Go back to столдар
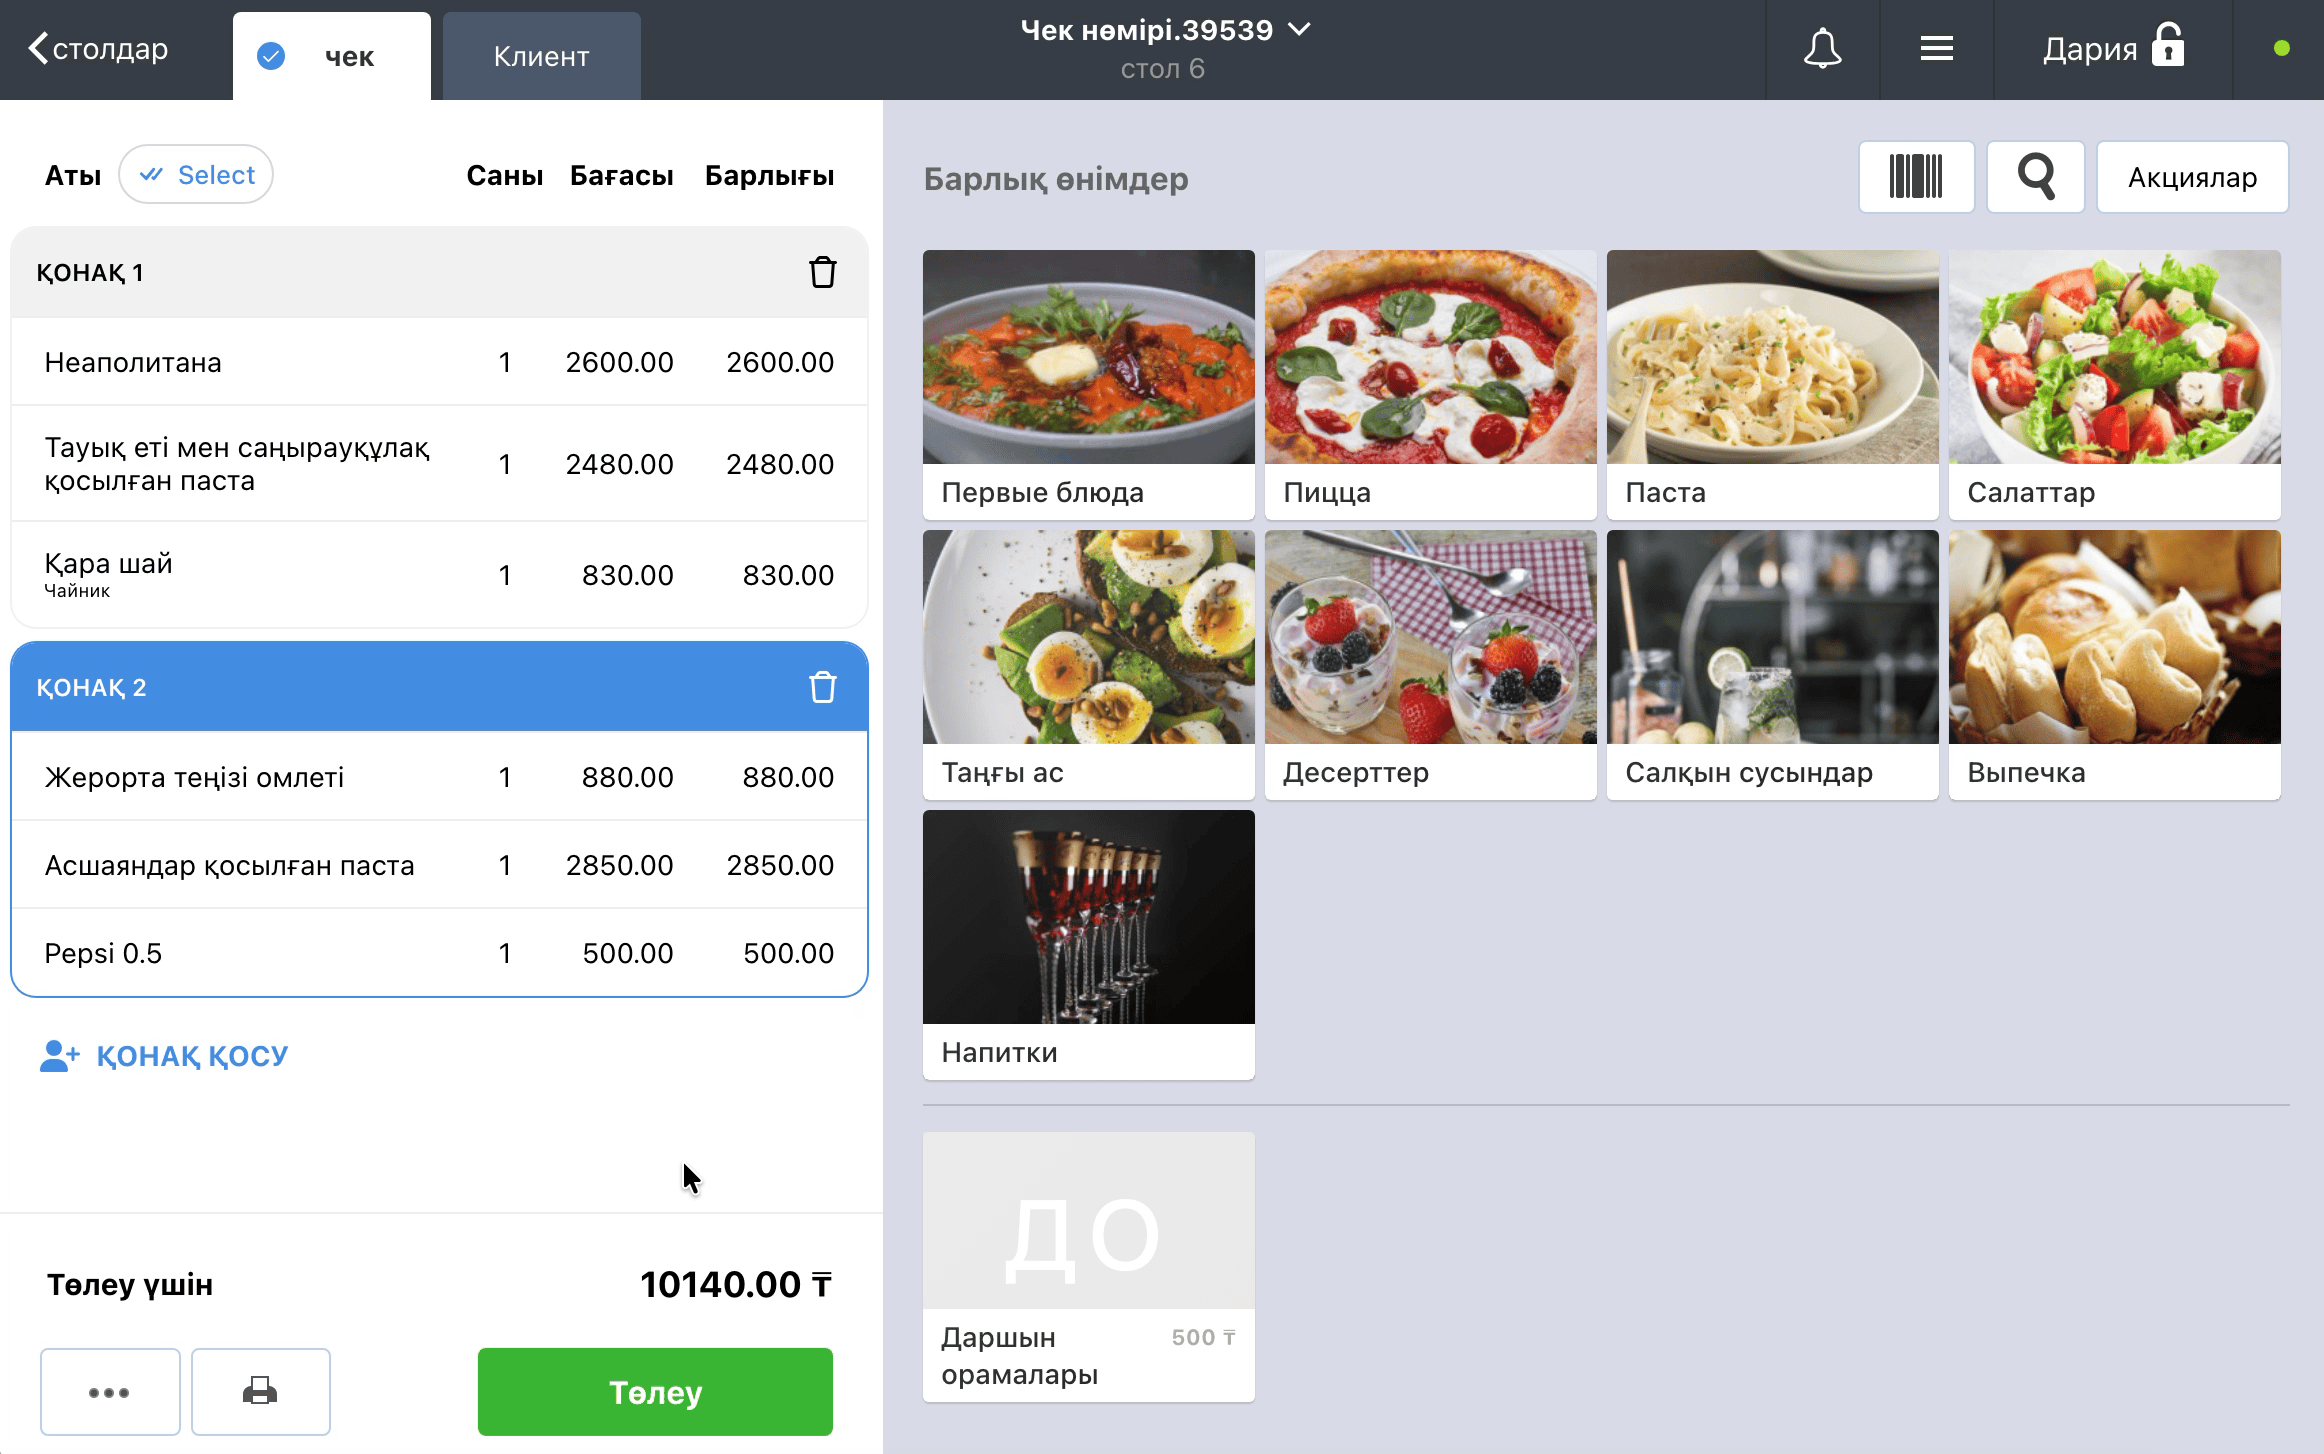 98,49
